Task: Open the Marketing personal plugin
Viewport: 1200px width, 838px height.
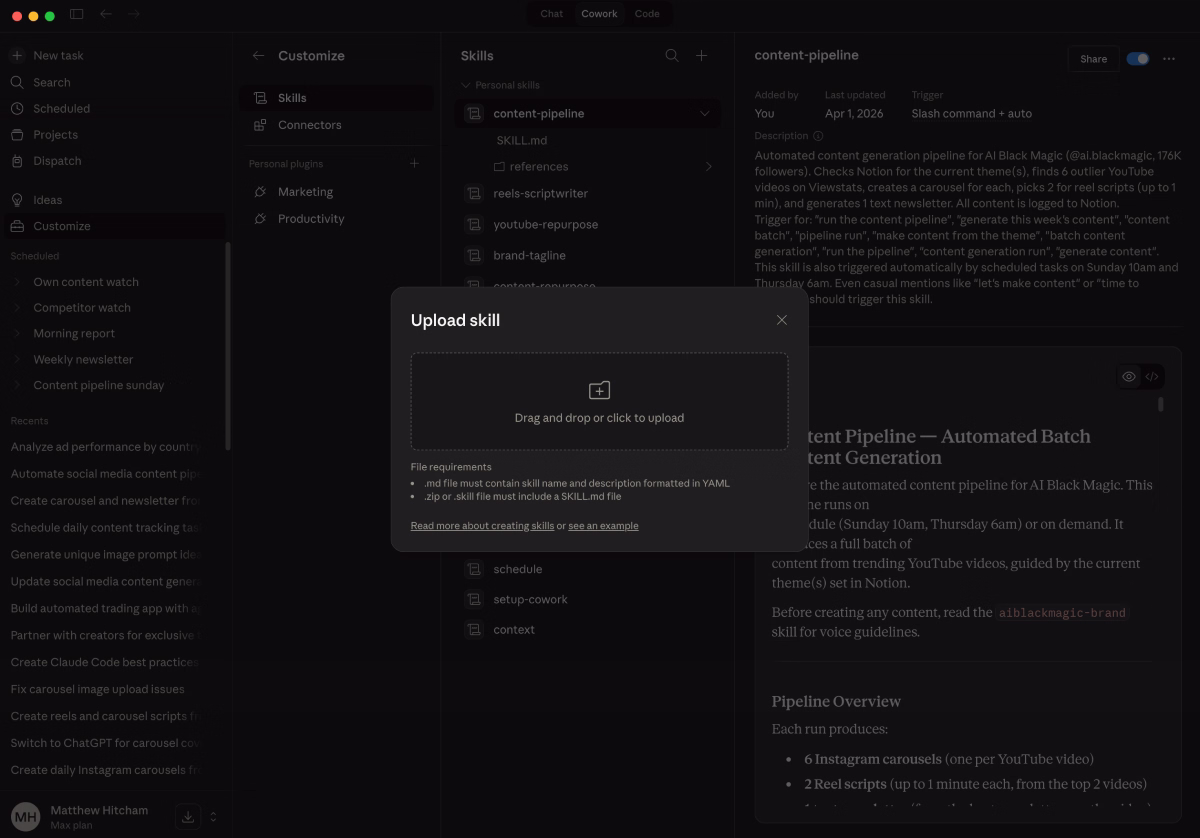Action: (x=305, y=191)
